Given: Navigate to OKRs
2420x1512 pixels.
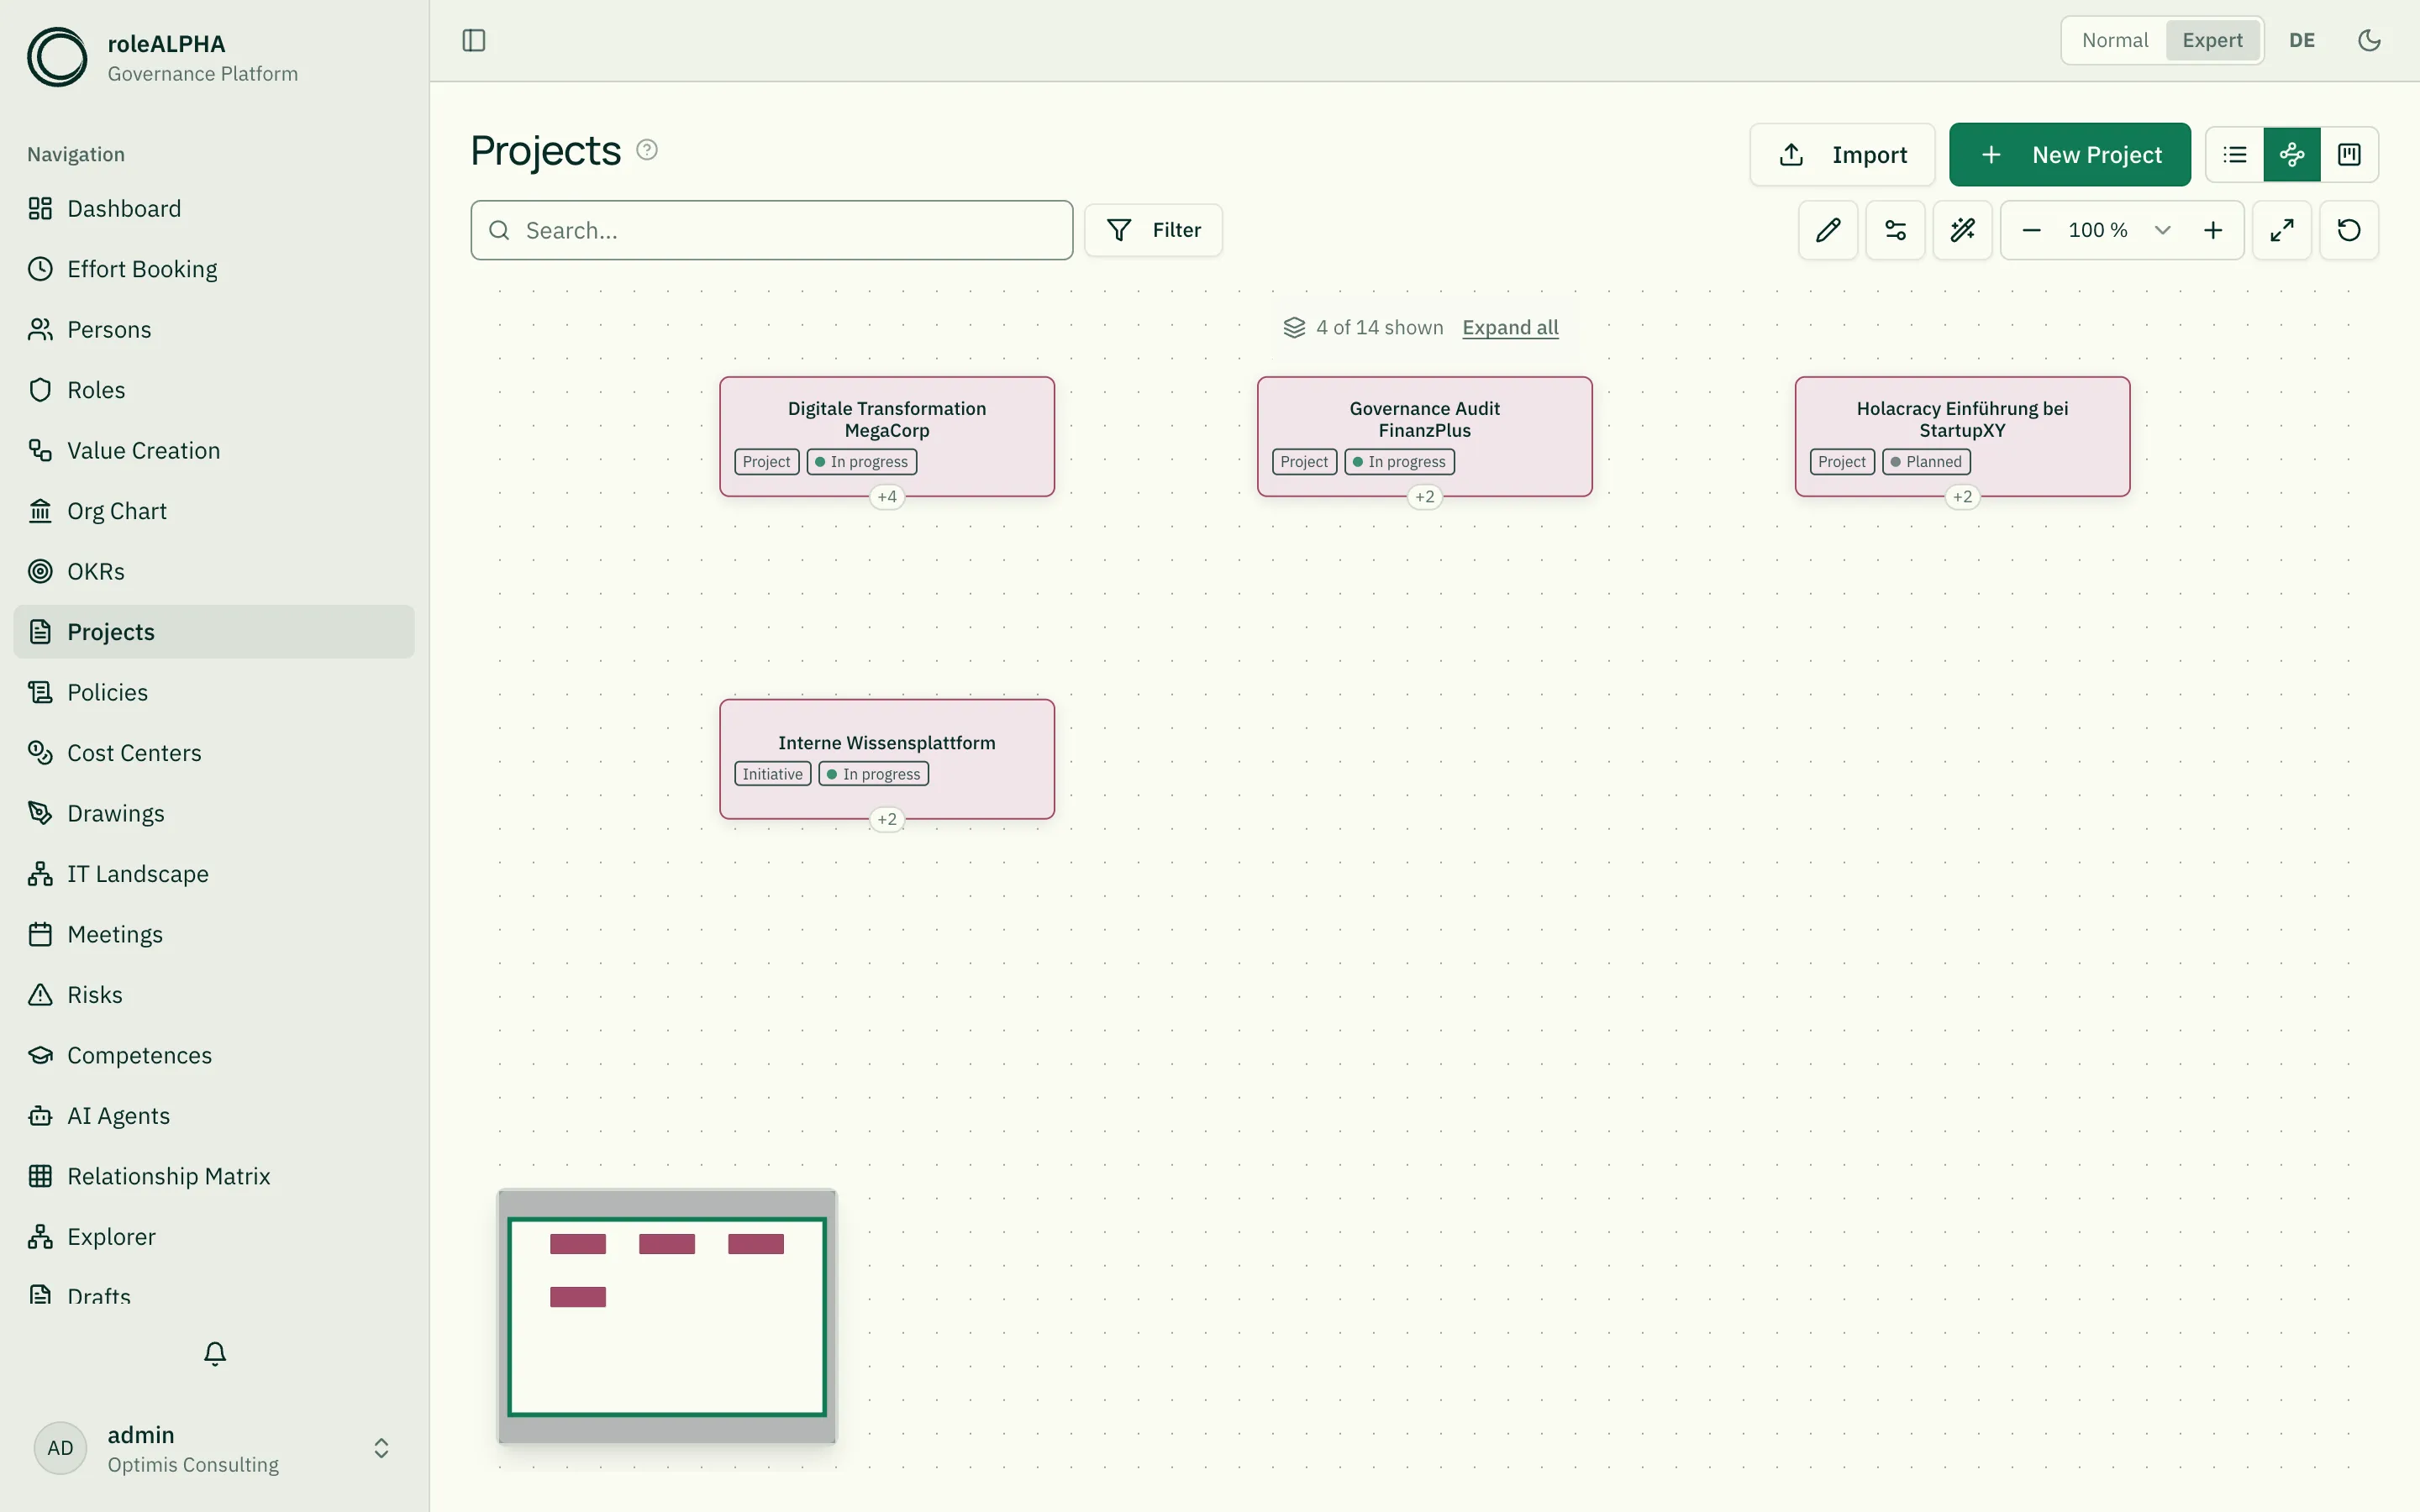Looking at the screenshot, I should [214, 571].
